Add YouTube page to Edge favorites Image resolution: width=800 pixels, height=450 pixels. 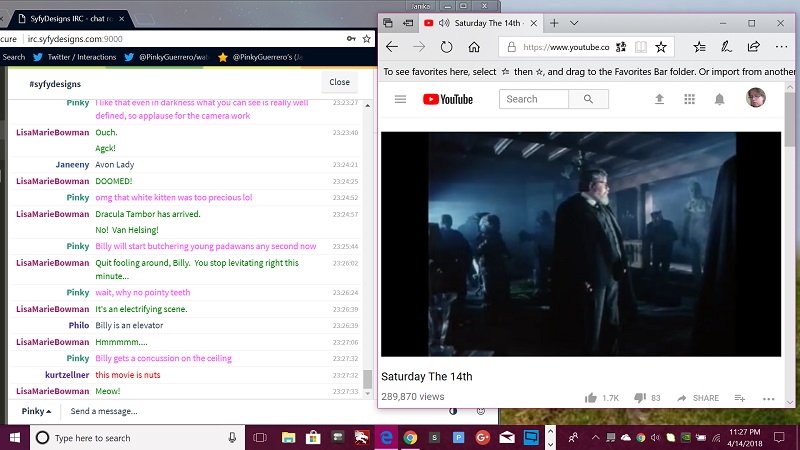661,47
